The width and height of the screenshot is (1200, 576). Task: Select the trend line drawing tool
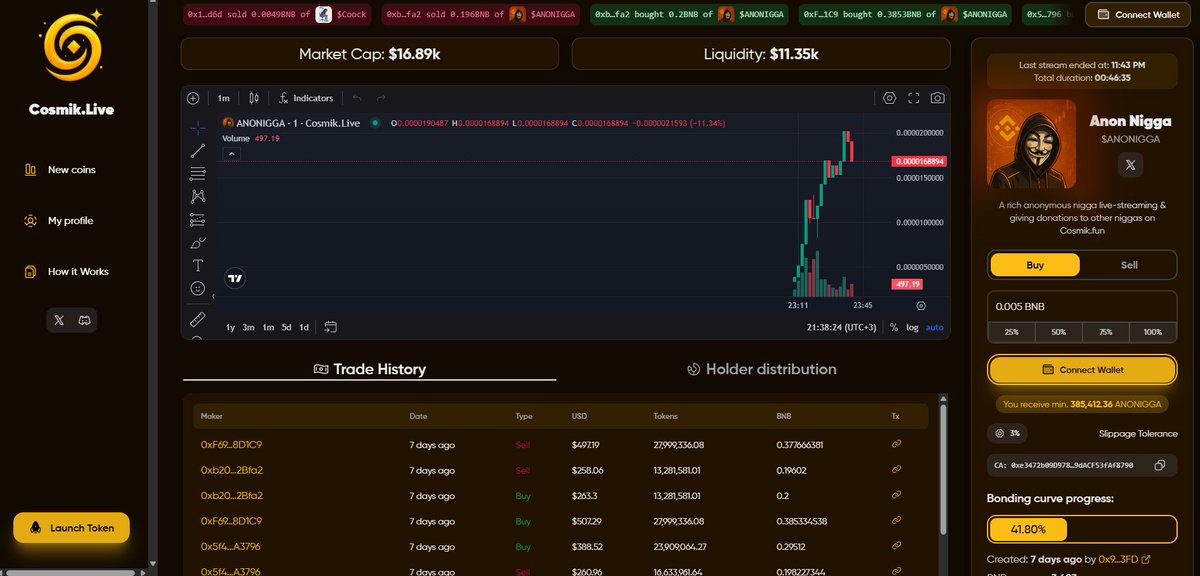pos(198,151)
